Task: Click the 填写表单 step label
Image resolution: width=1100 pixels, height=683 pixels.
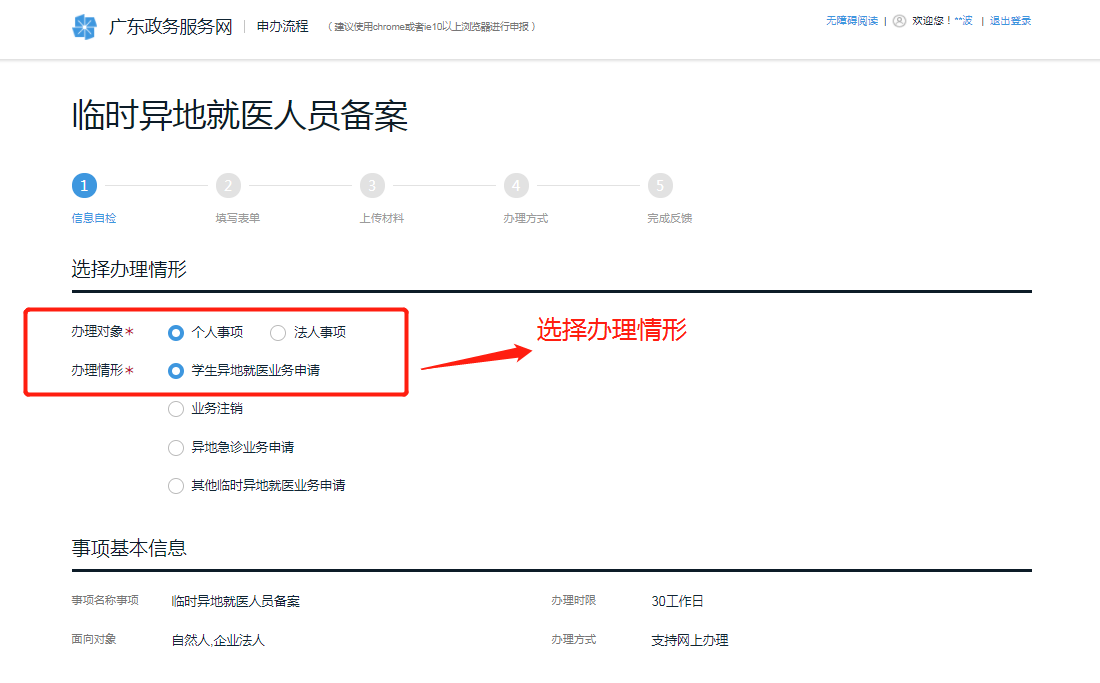Action: click(x=238, y=218)
